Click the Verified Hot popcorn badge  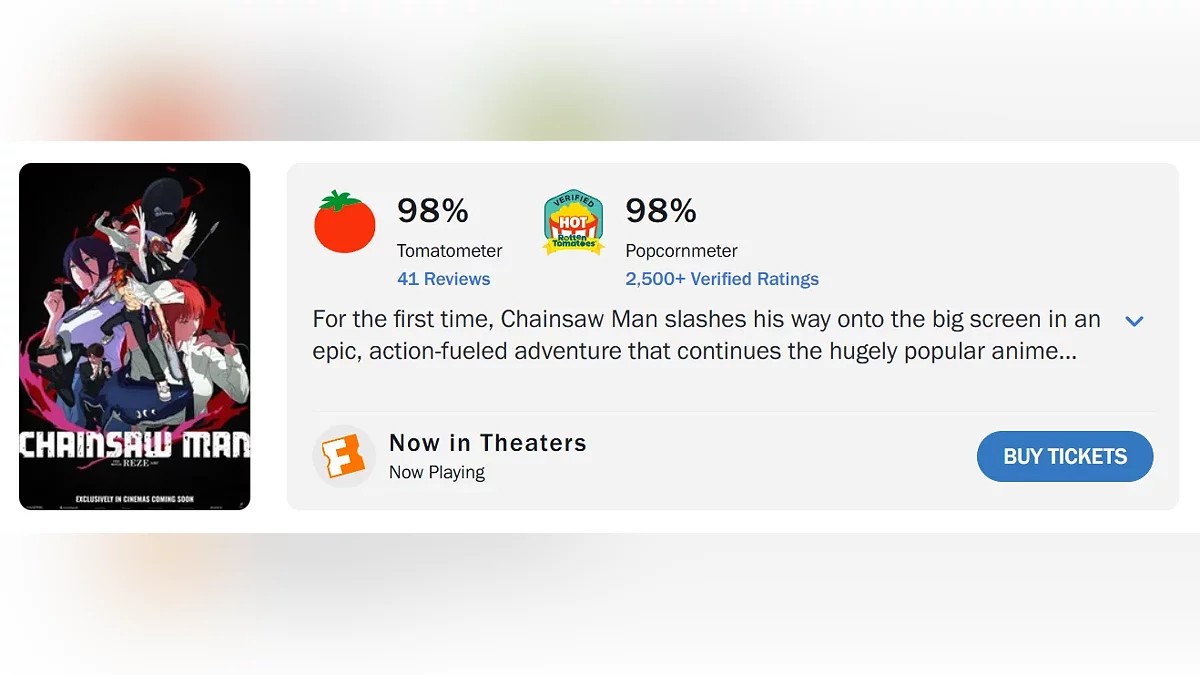[573, 222]
